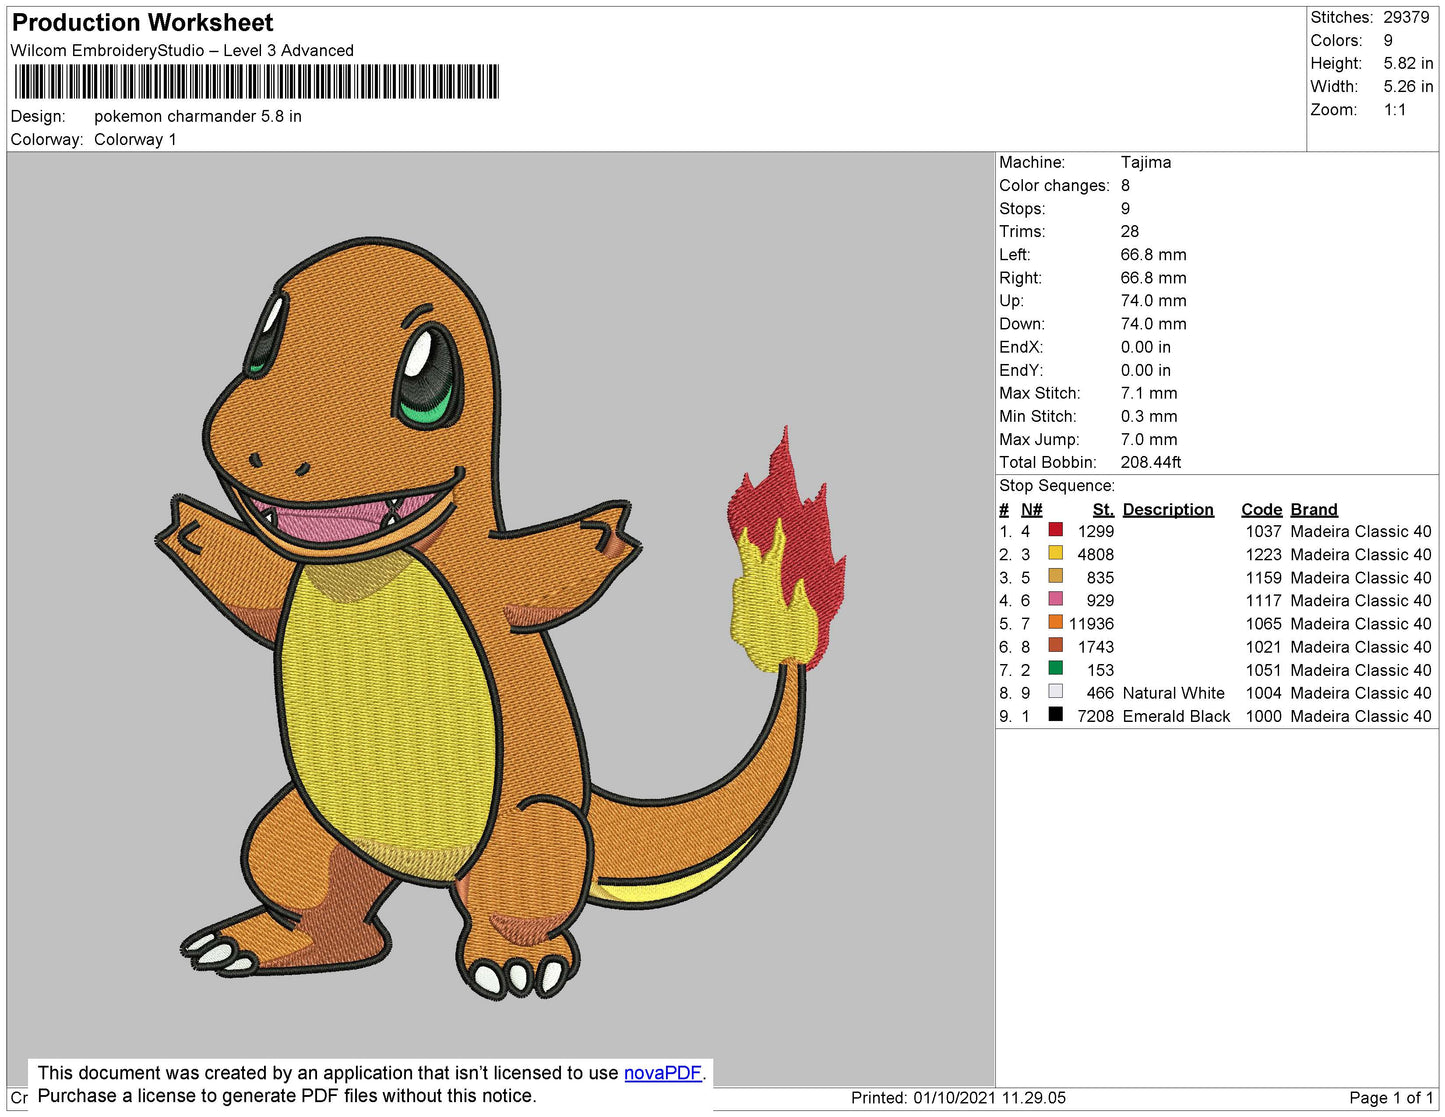Select the Natural White thread swatch
Viewport: 1445px width, 1117px height.
tap(1055, 691)
